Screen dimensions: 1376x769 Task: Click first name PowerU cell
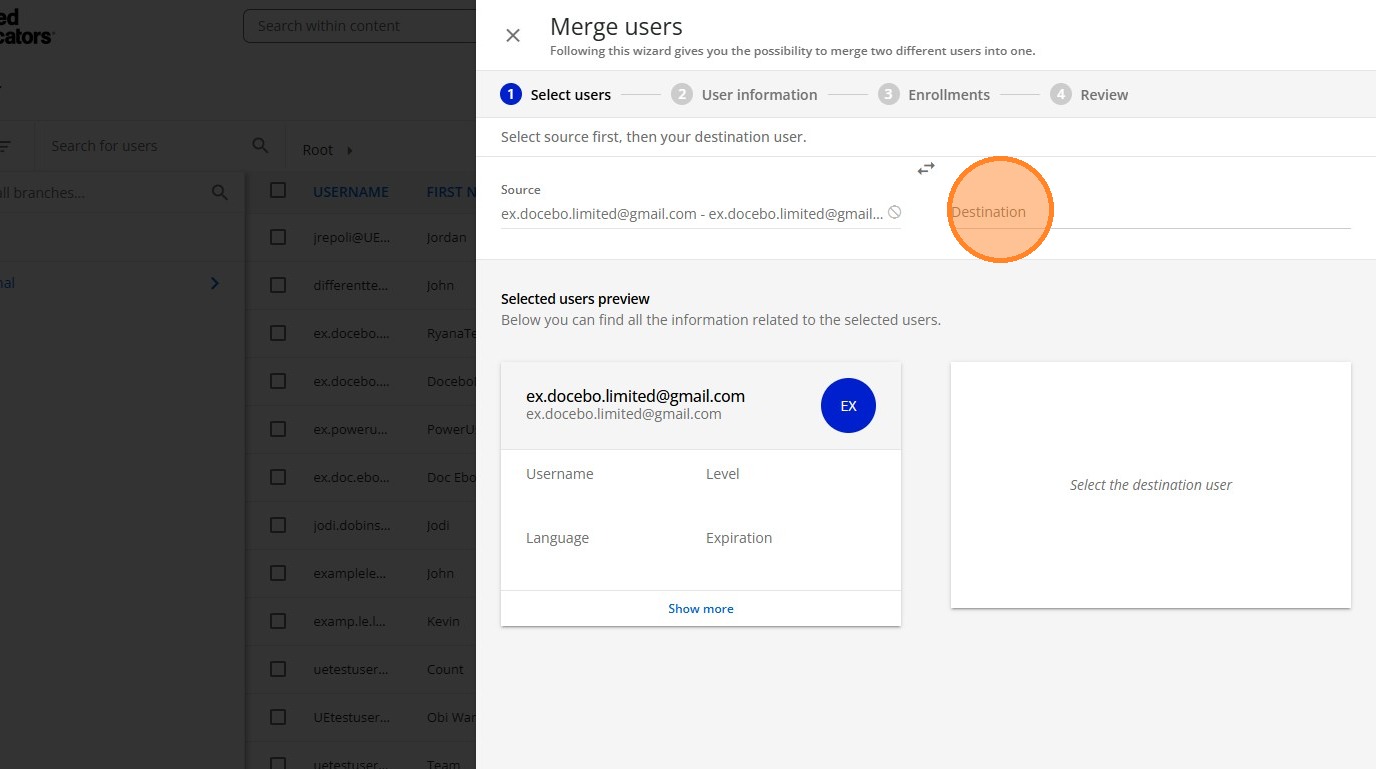point(451,429)
